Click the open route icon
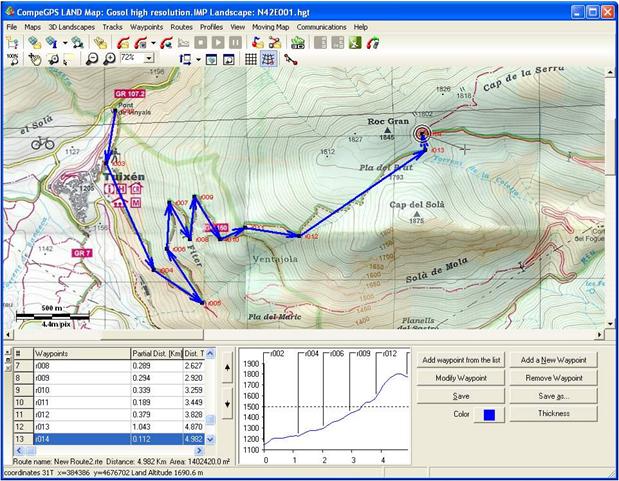619x481 pixels. [275, 42]
